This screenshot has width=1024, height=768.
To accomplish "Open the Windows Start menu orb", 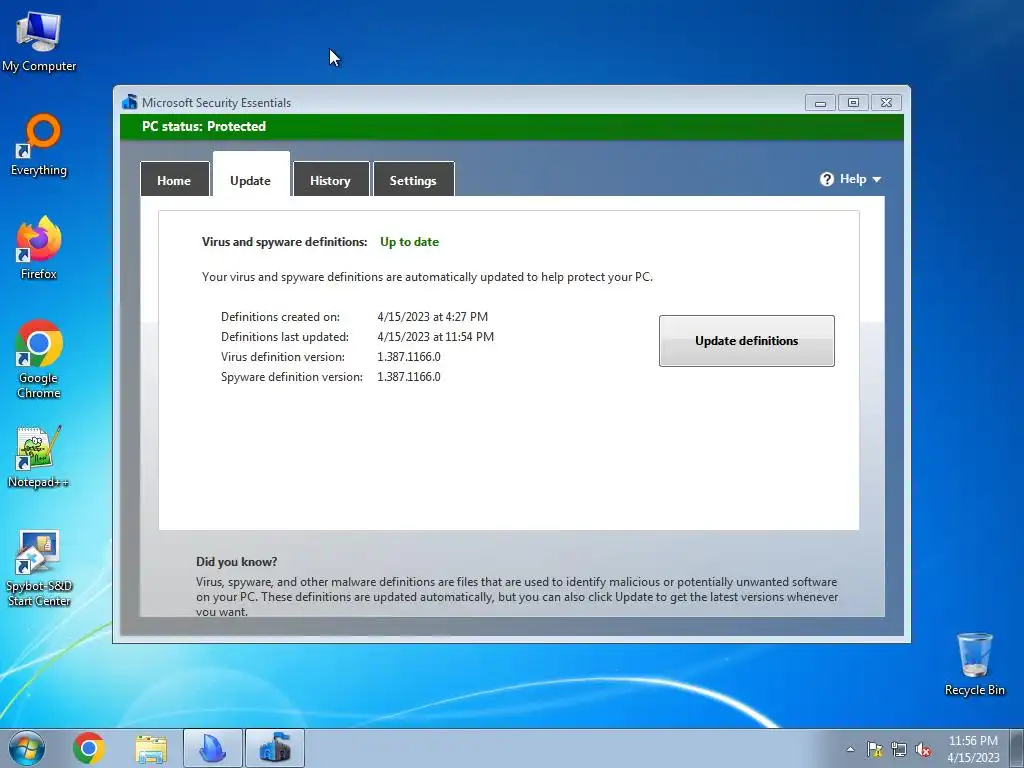I will pyautogui.click(x=27, y=748).
